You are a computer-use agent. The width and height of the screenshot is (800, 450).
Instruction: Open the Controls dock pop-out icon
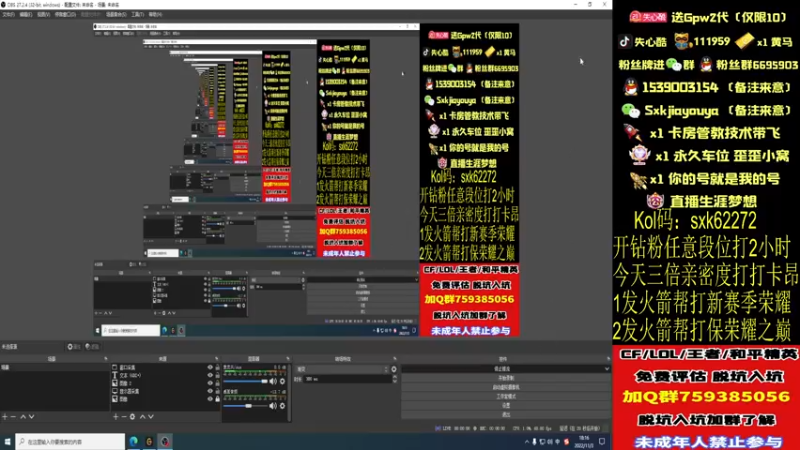click(x=608, y=359)
